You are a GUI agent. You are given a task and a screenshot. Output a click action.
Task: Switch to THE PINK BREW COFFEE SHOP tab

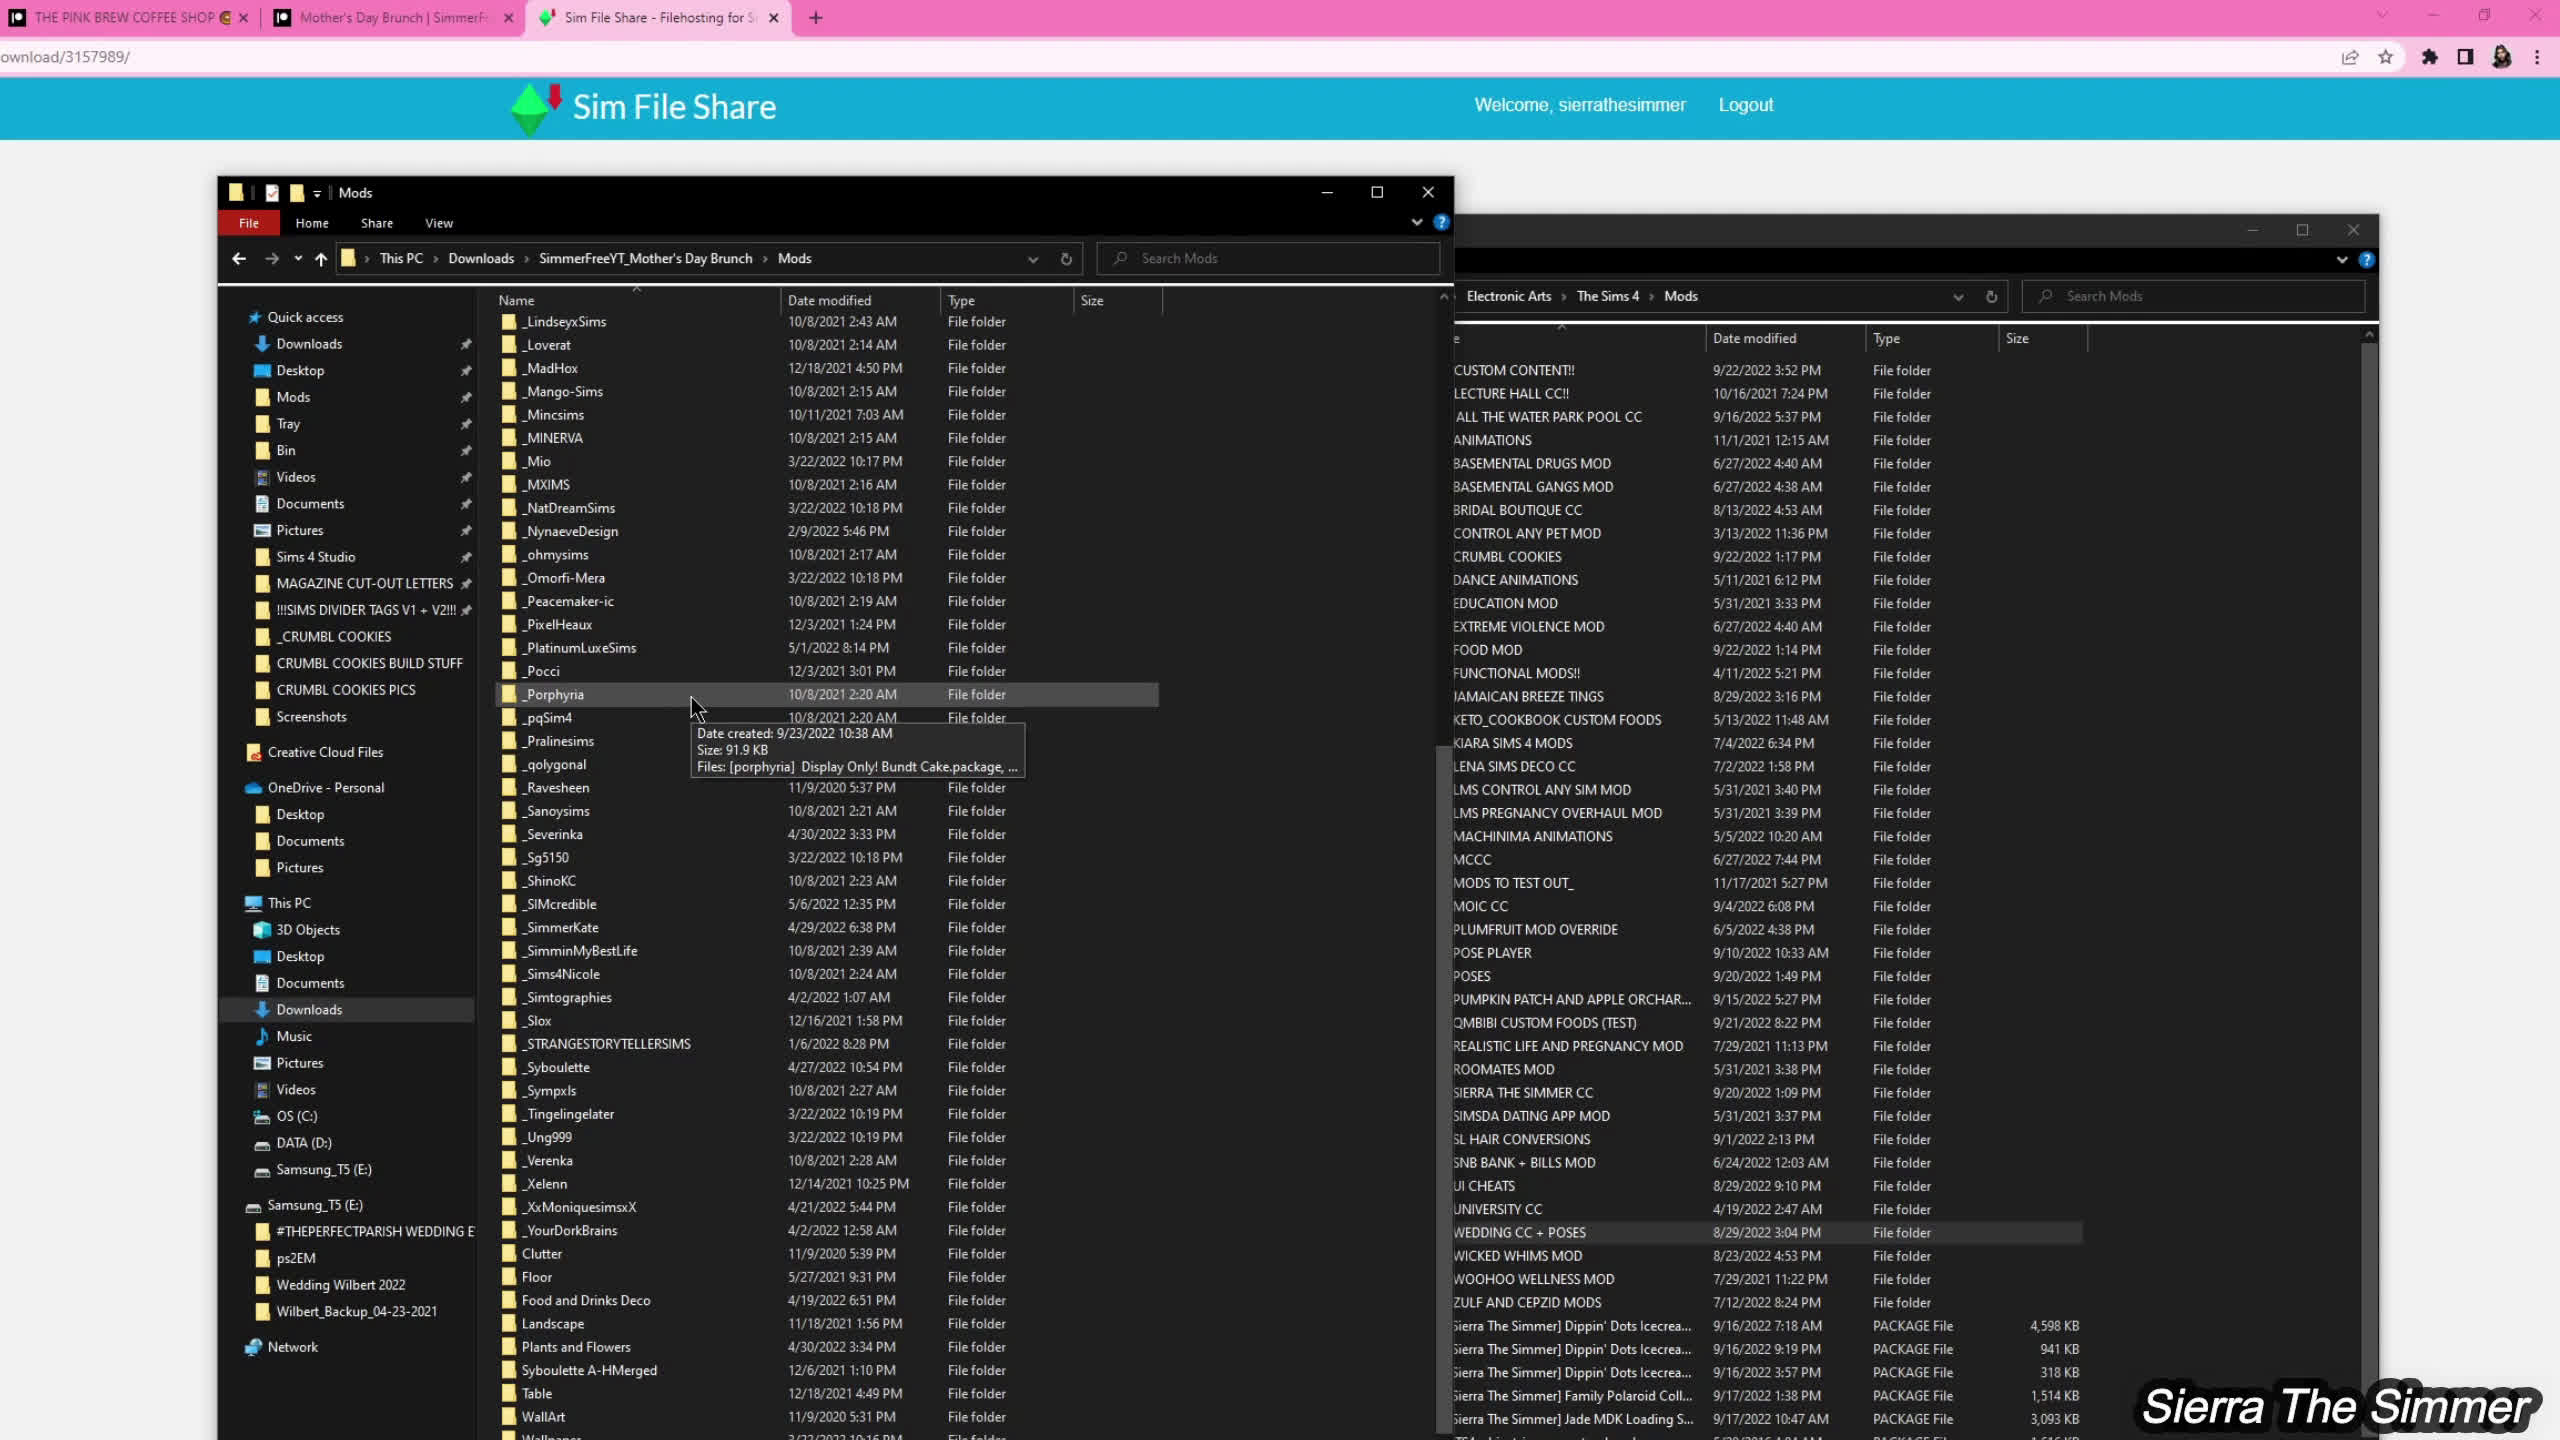click(x=125, y=17)
